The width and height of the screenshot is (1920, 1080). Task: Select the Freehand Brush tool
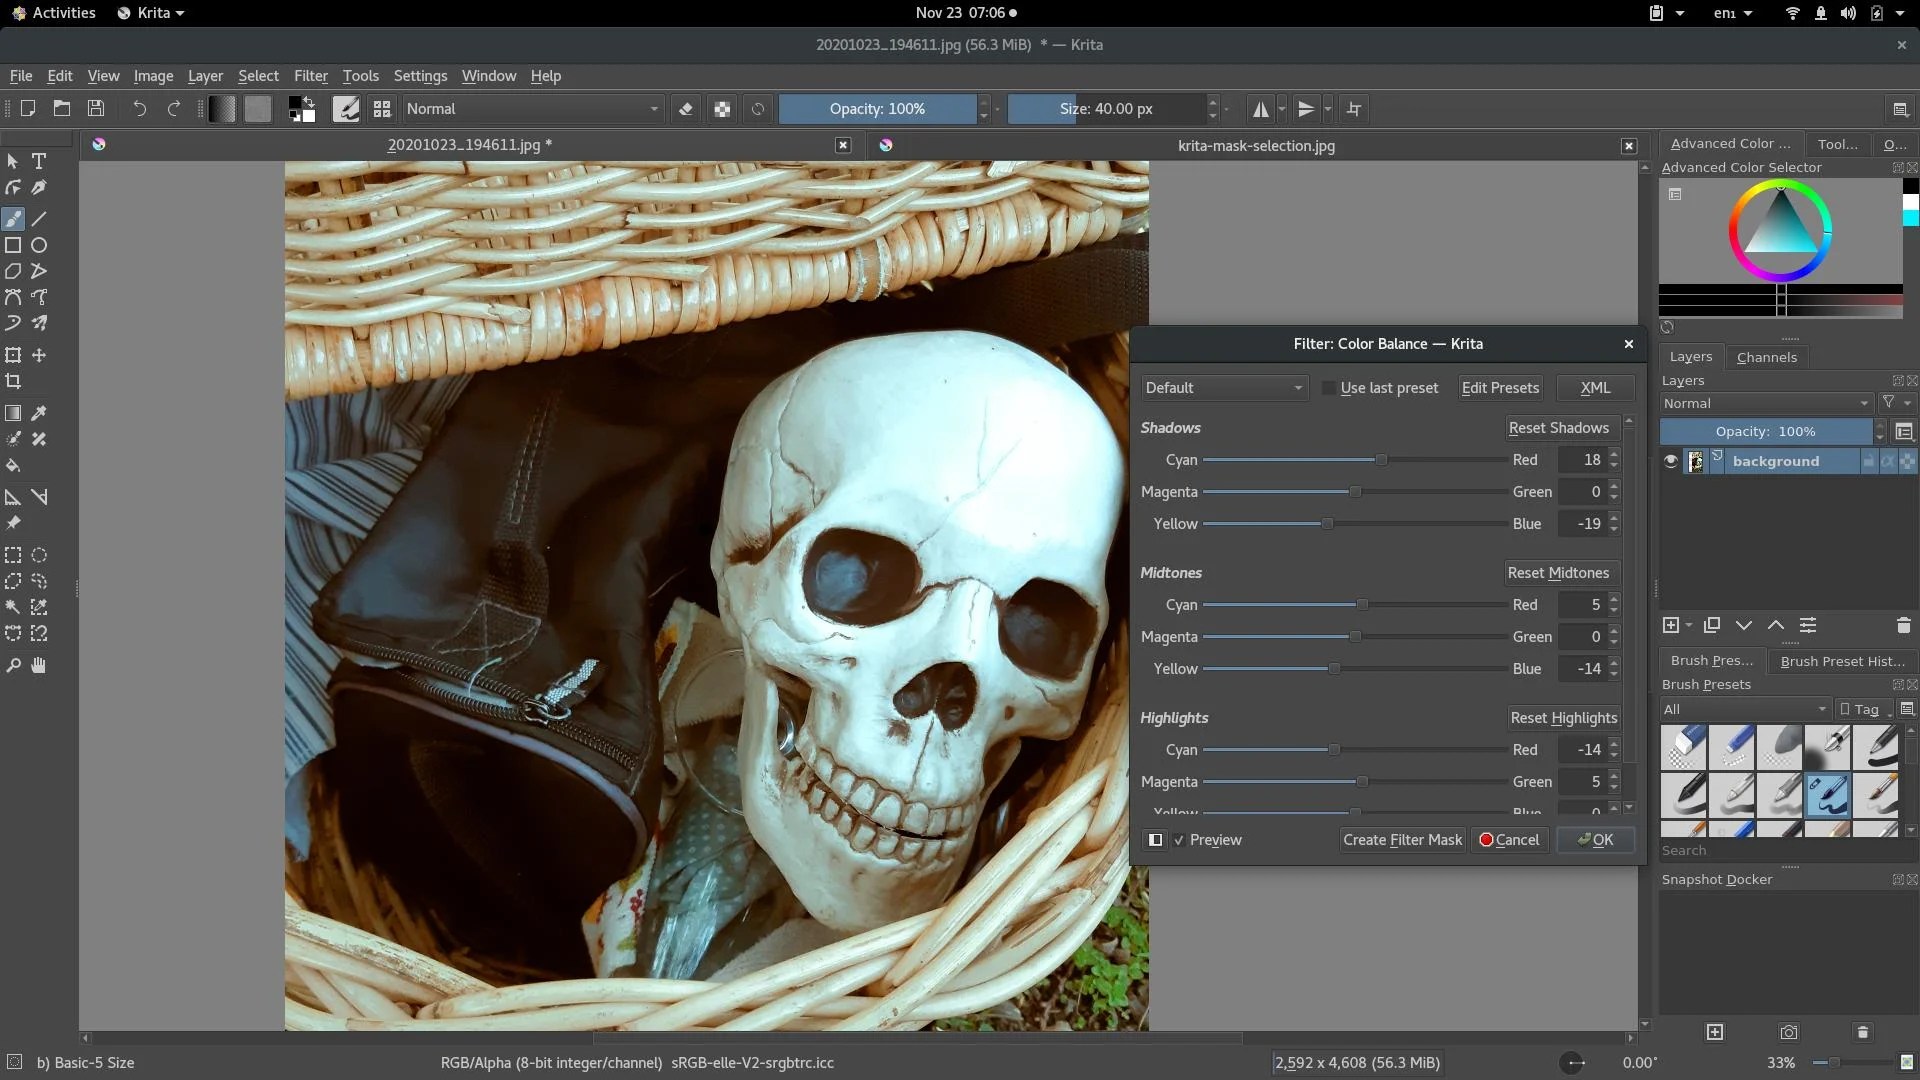click(13, 218)
